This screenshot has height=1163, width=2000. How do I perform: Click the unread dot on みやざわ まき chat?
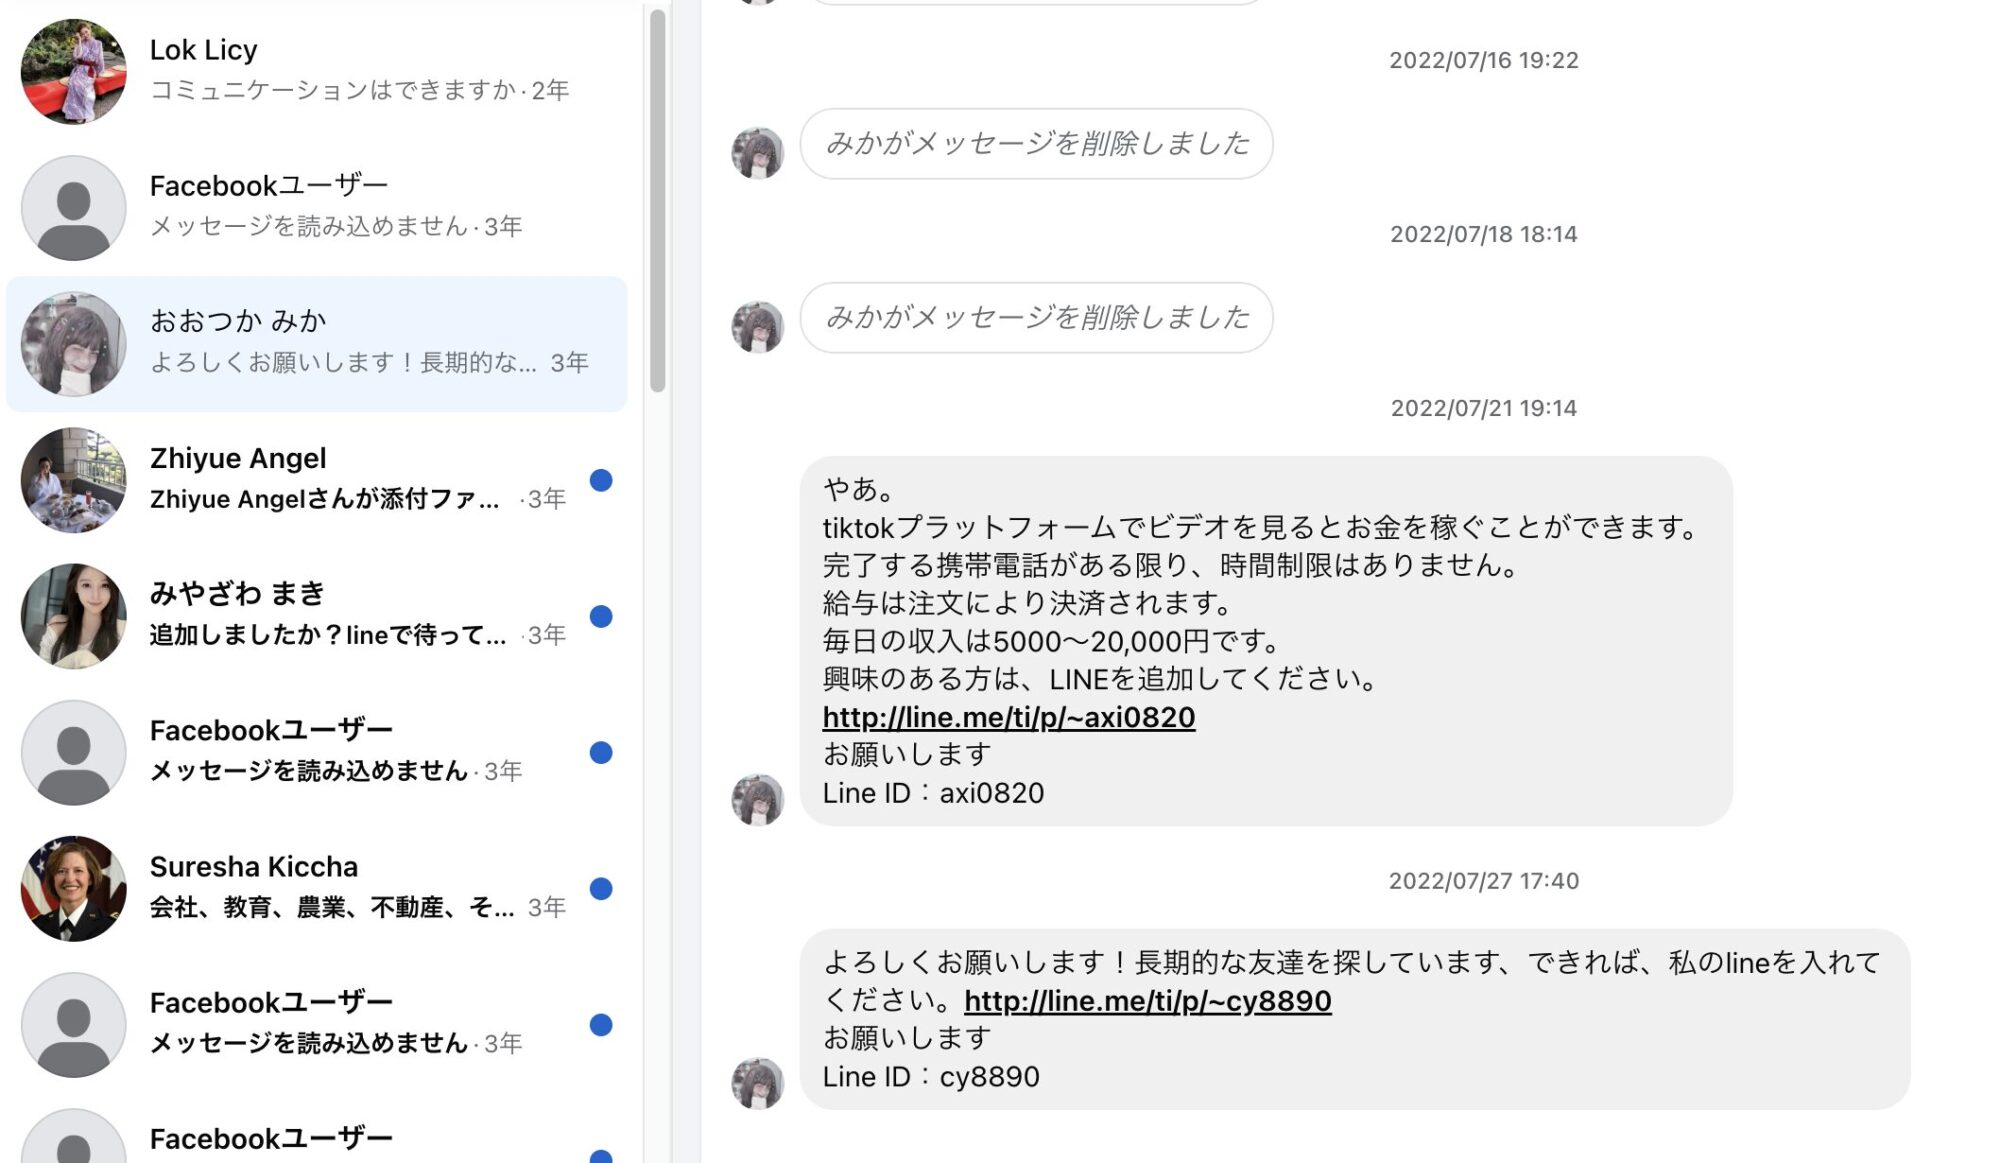[x=601, y=617]
